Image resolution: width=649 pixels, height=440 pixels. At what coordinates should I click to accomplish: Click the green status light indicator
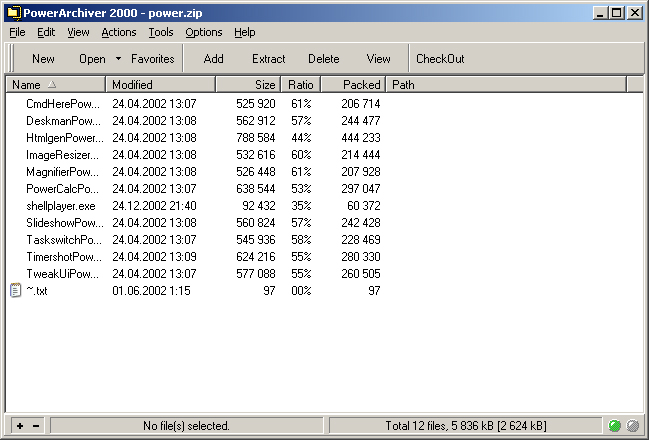pos(615,426)
